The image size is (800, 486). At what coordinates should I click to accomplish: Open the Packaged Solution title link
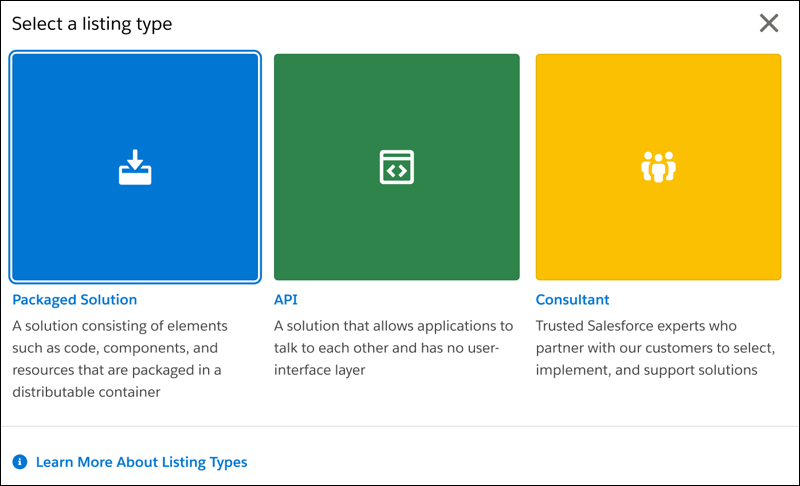(74, 299)
